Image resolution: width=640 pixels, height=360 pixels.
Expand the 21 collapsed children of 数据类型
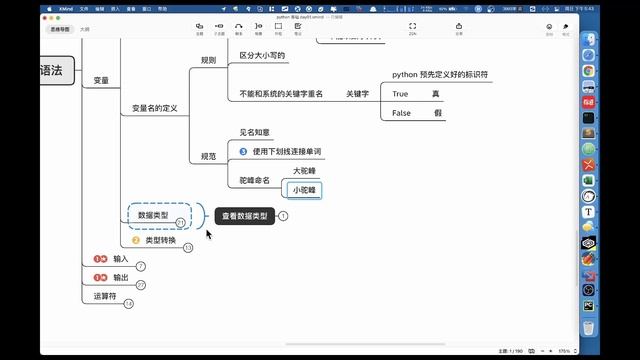pos(180,222)
